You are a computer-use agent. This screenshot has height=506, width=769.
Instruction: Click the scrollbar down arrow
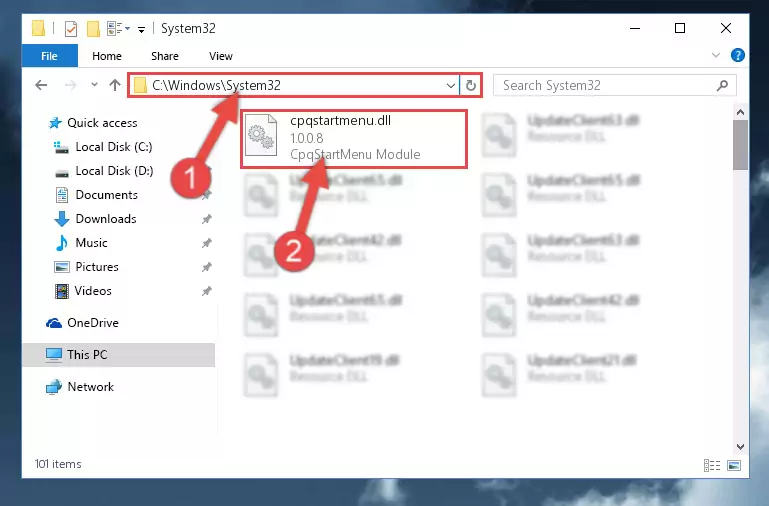pyautogui.click(x=741, y=447)
